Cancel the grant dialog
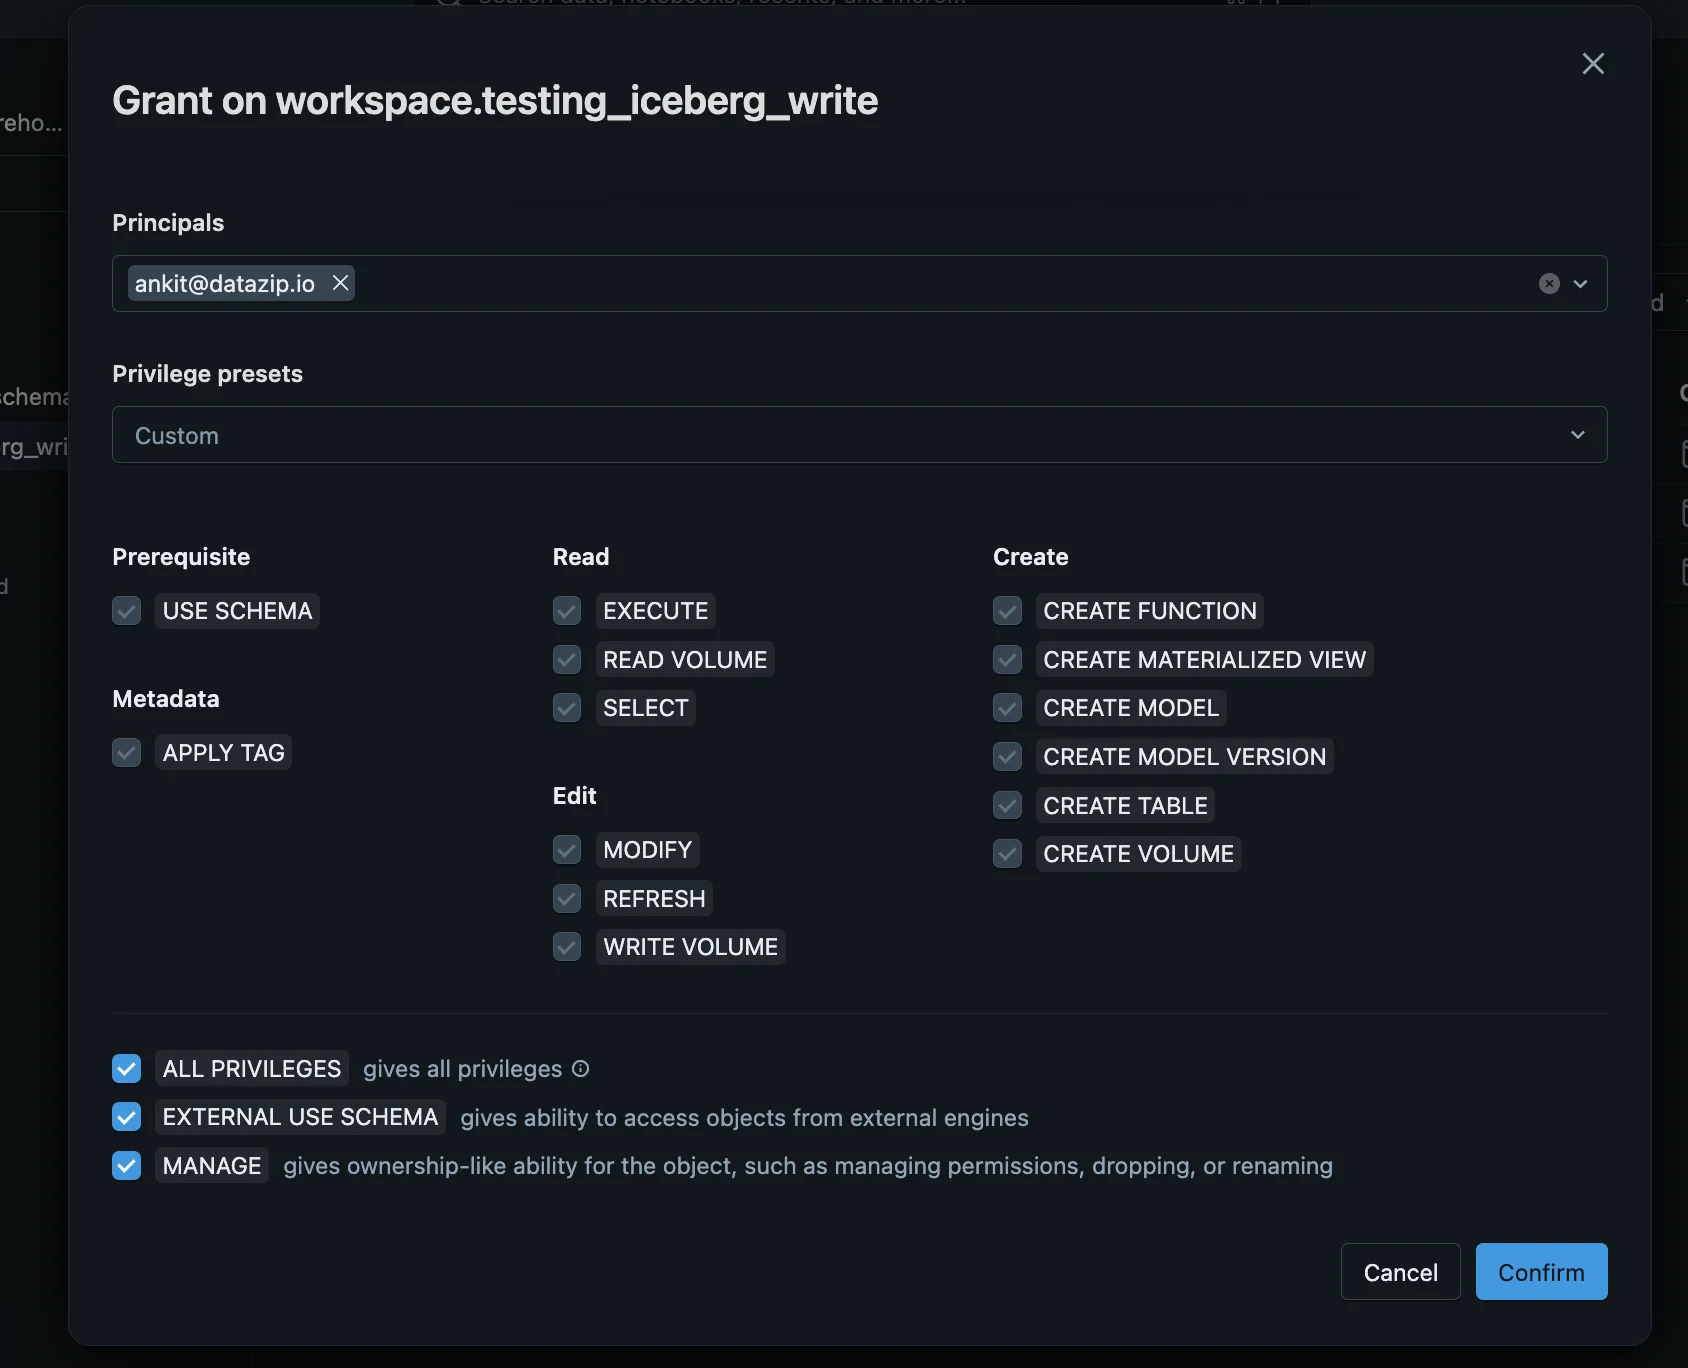Image resolution: width=1688 pixels, height=1368 pixels. pyautogui.click(x=1400, y=1272)
